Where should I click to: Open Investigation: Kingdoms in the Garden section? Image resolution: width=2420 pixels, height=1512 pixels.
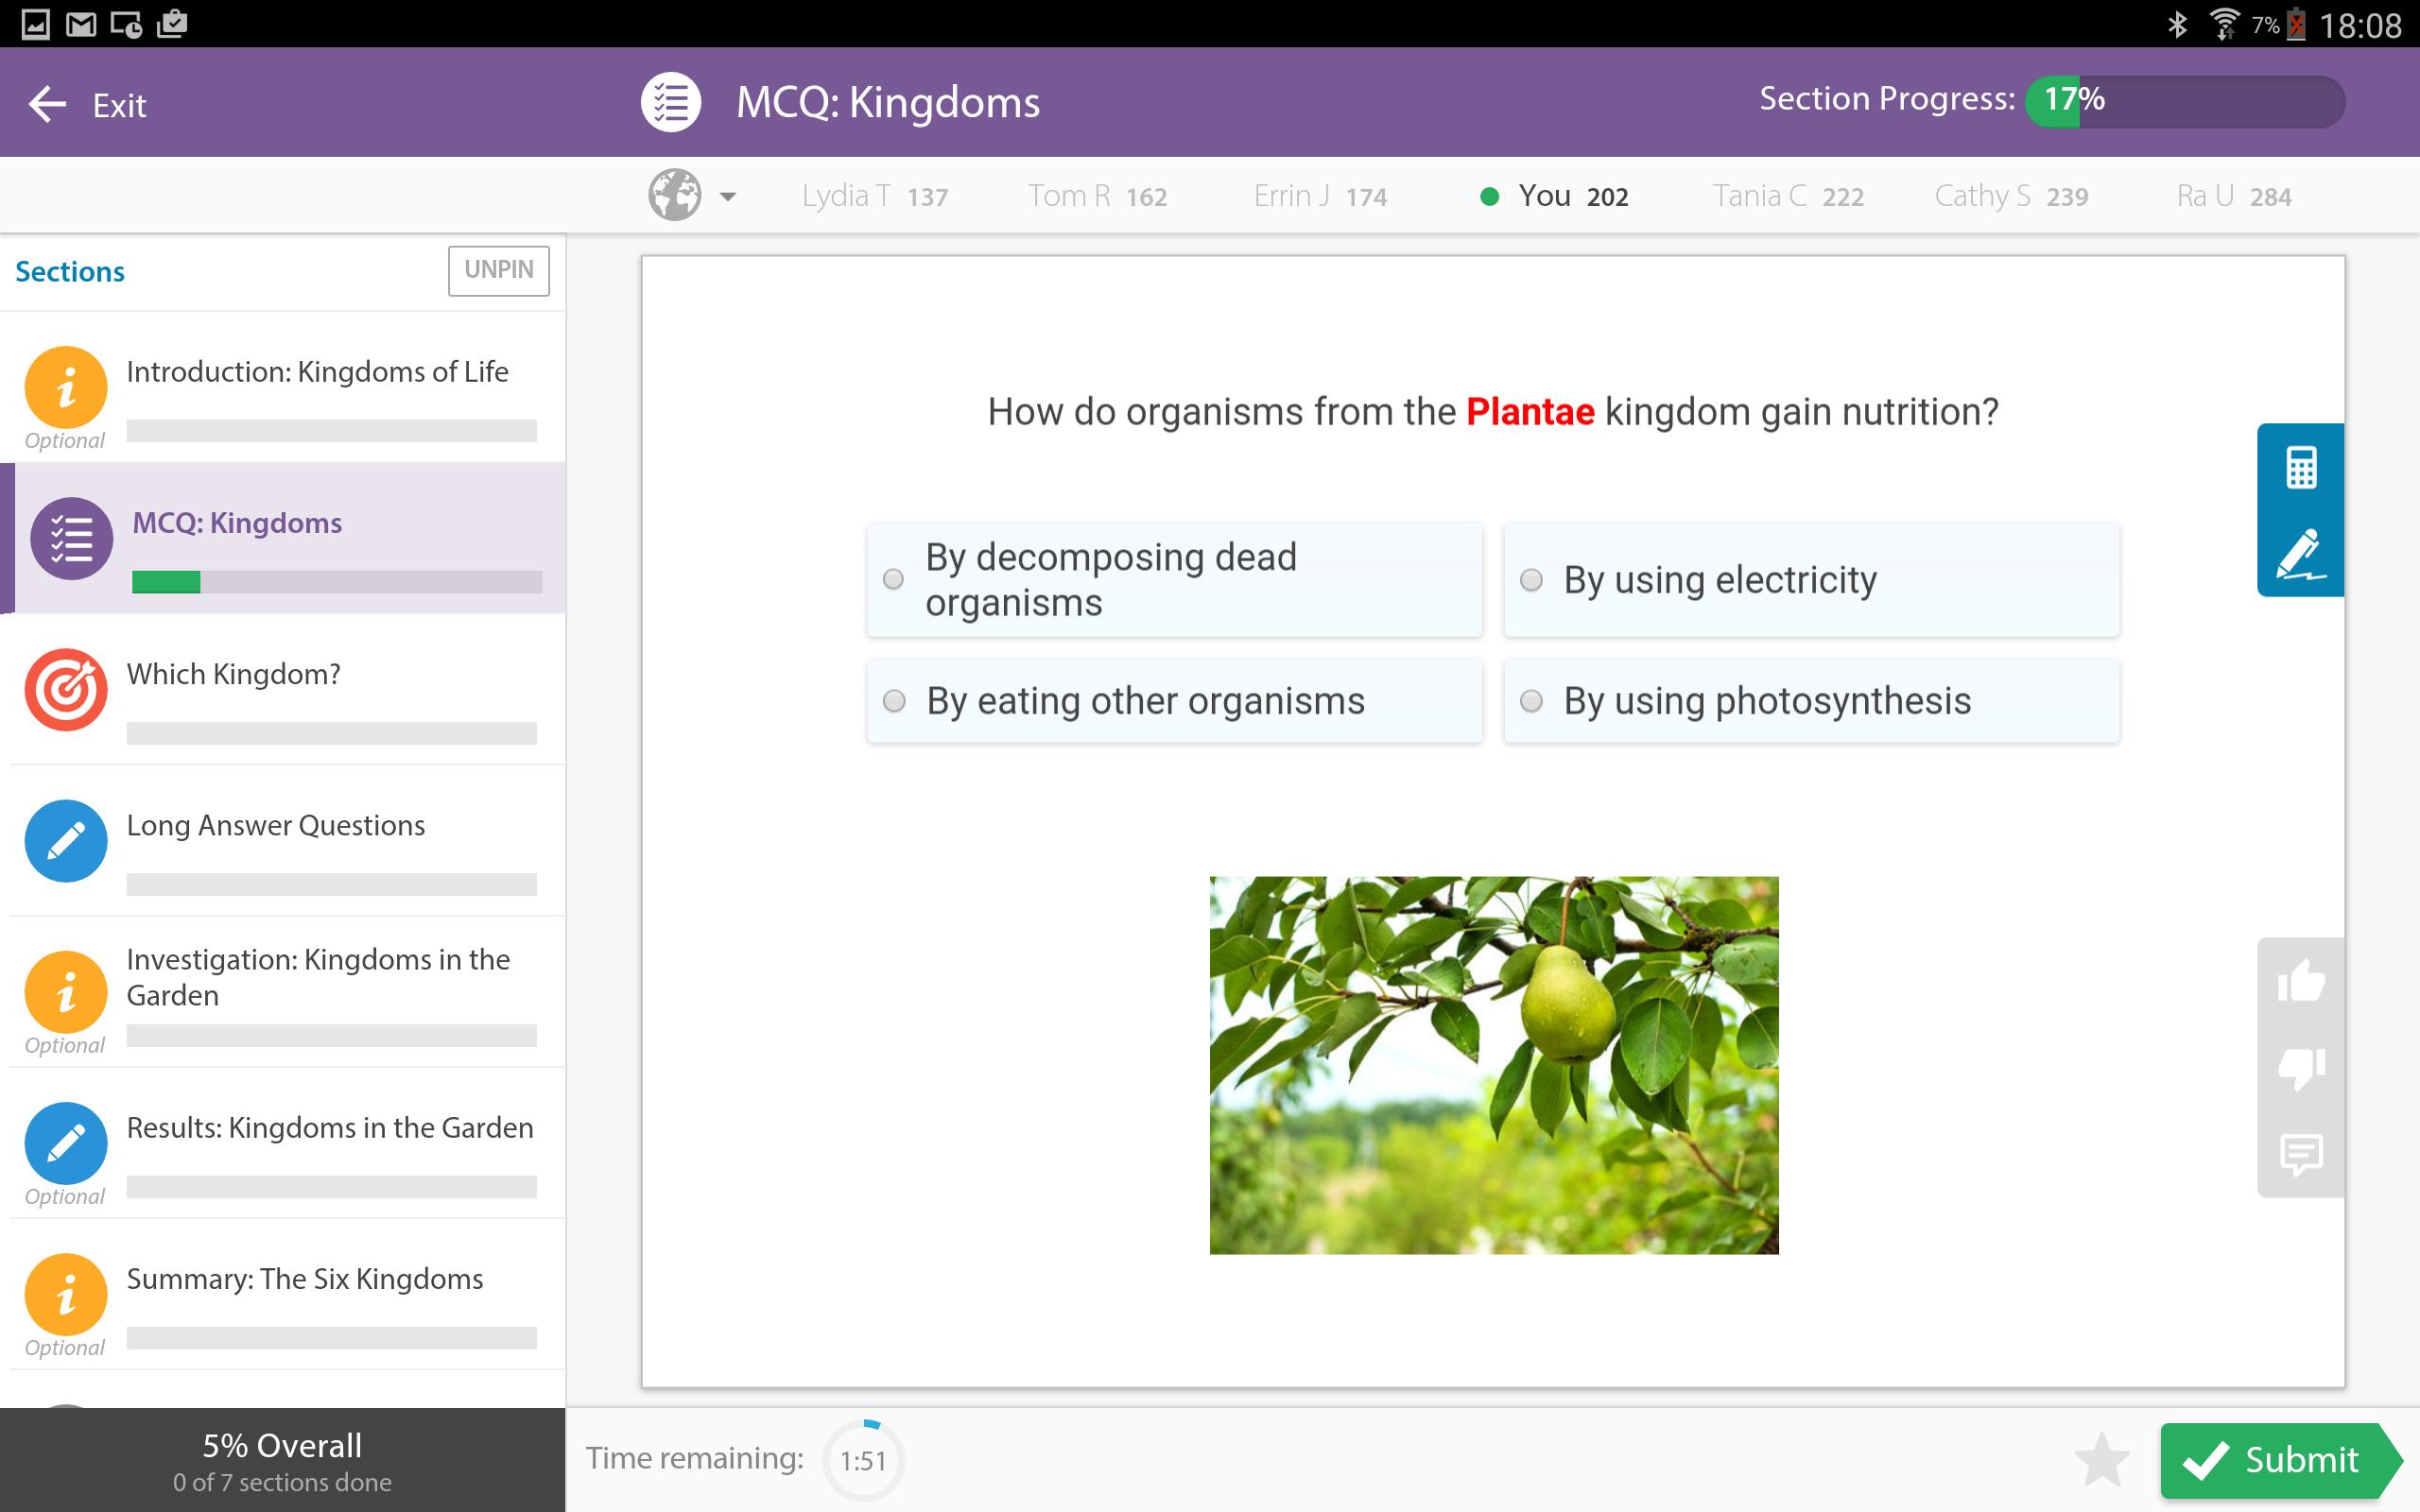tap(283, 991)
